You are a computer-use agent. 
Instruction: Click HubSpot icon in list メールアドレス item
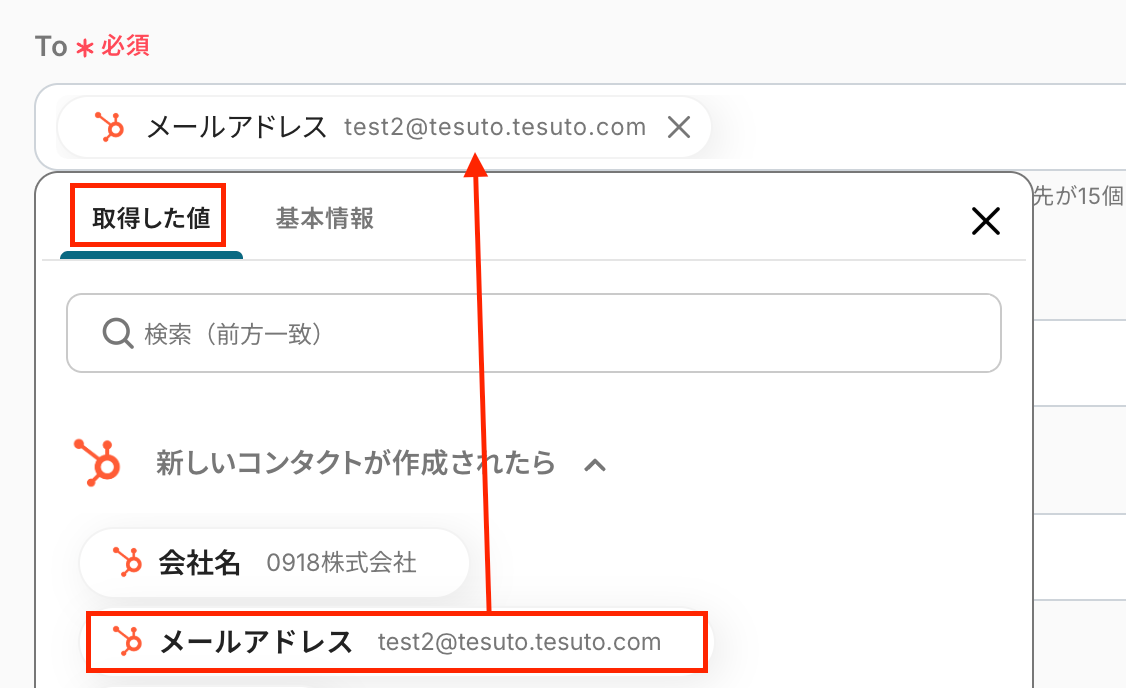coord(127,641)
